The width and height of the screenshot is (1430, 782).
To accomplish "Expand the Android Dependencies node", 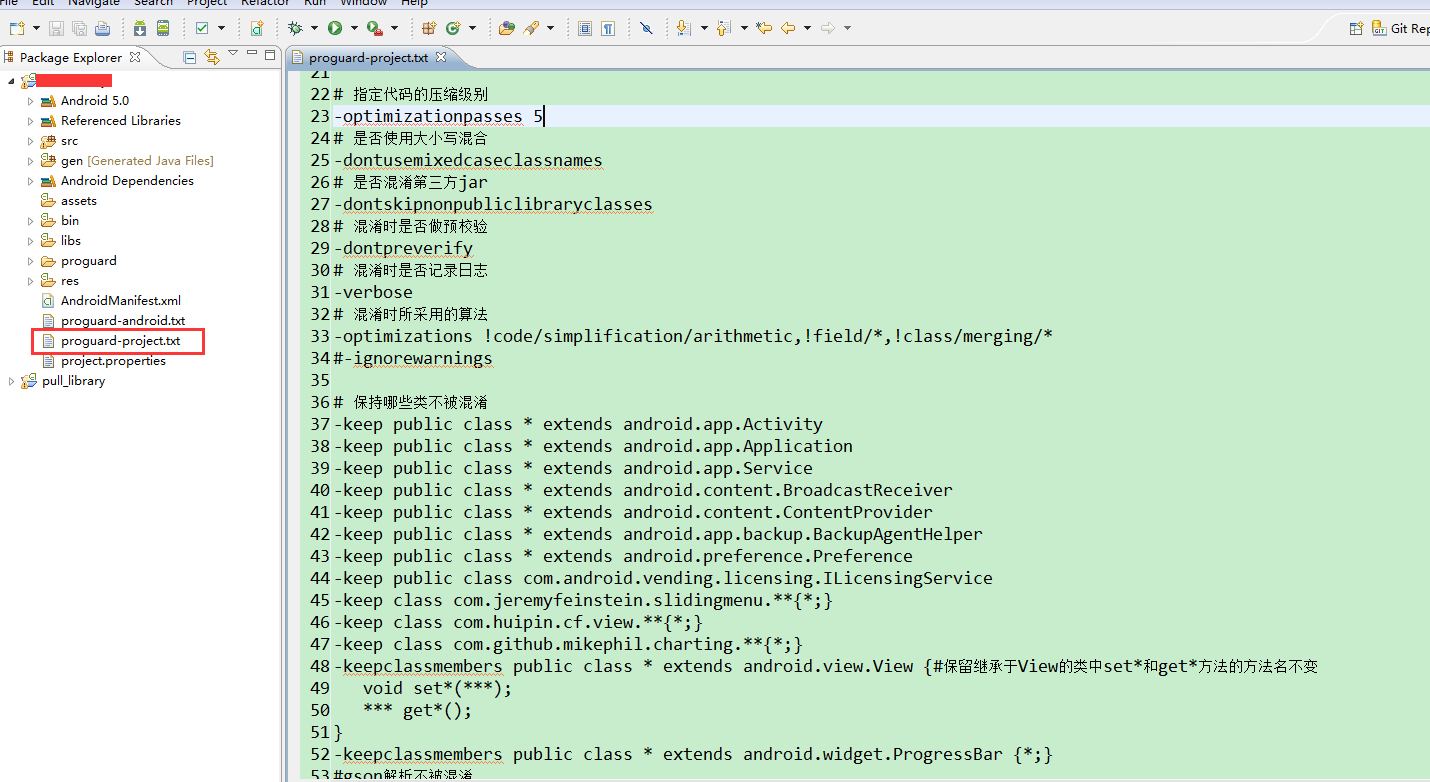I will click(30, 181).
